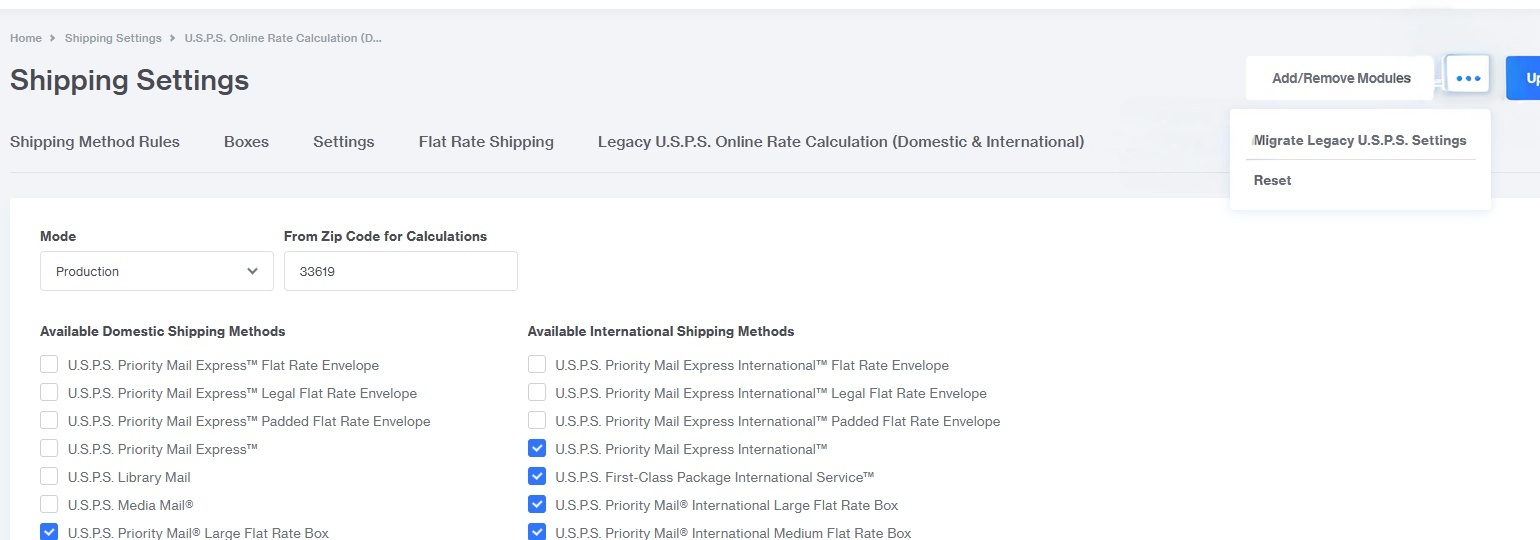This screenshot has width=1540, height=540.
Task: Navigate to Home breadcrumb link
Action: point(26,38)
